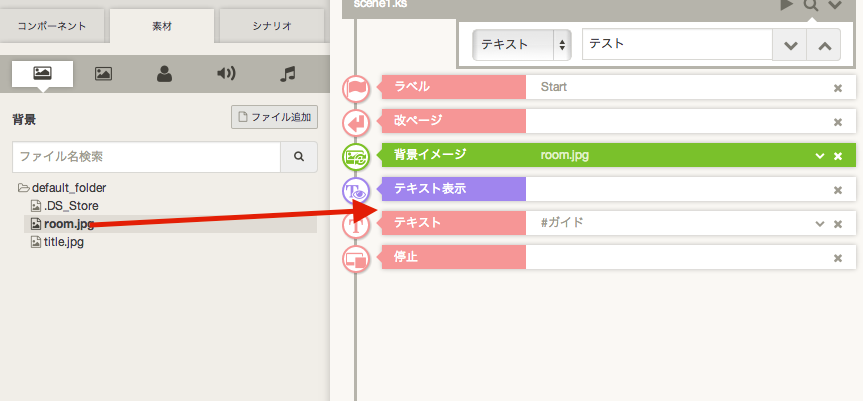863x401 pixels.
Task: Expand the テキスト #ガイド row chevron
Action: (820, 224)
